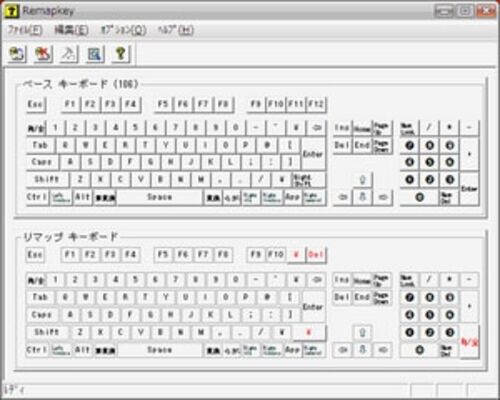This screenshot has width=500, height=400.
Task: Select the Right Shift key on base keyboard
Action: click(x=309, y=180)
